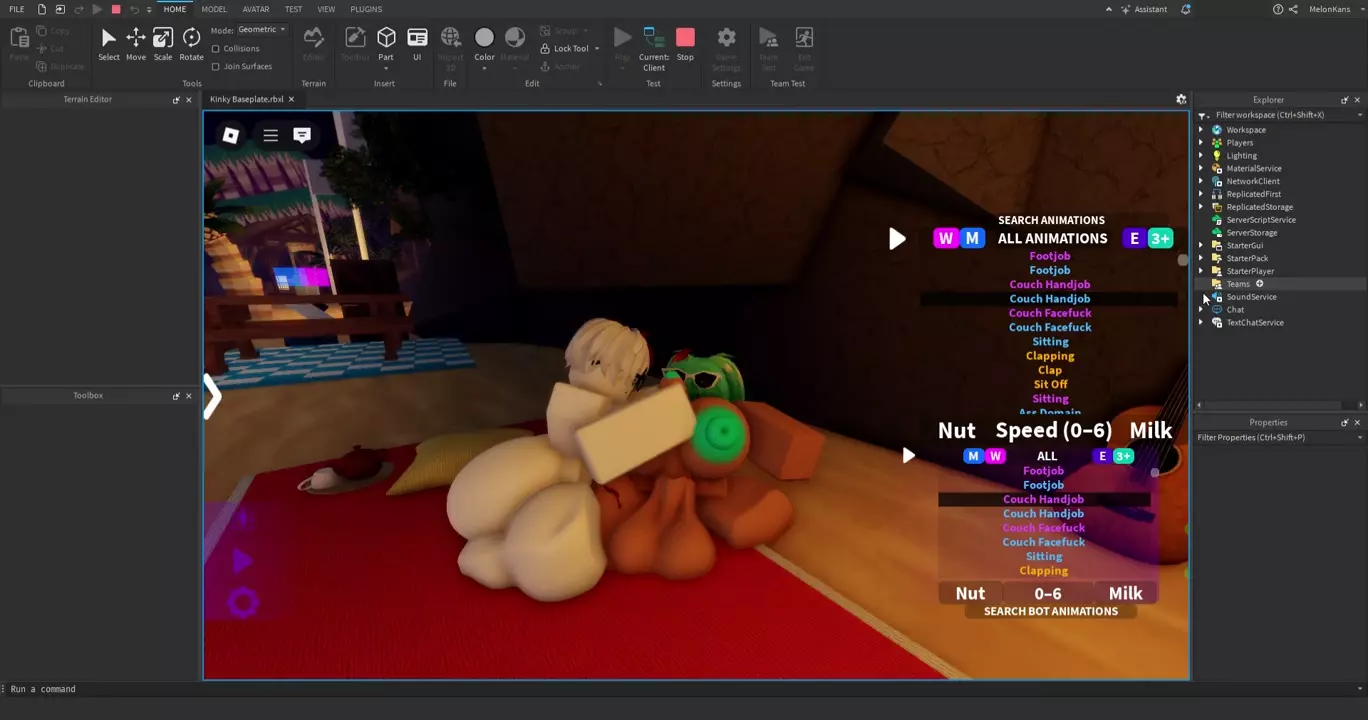Open the UI insert tool
The width and height of the screenshot is (1368, 720).
417,44
